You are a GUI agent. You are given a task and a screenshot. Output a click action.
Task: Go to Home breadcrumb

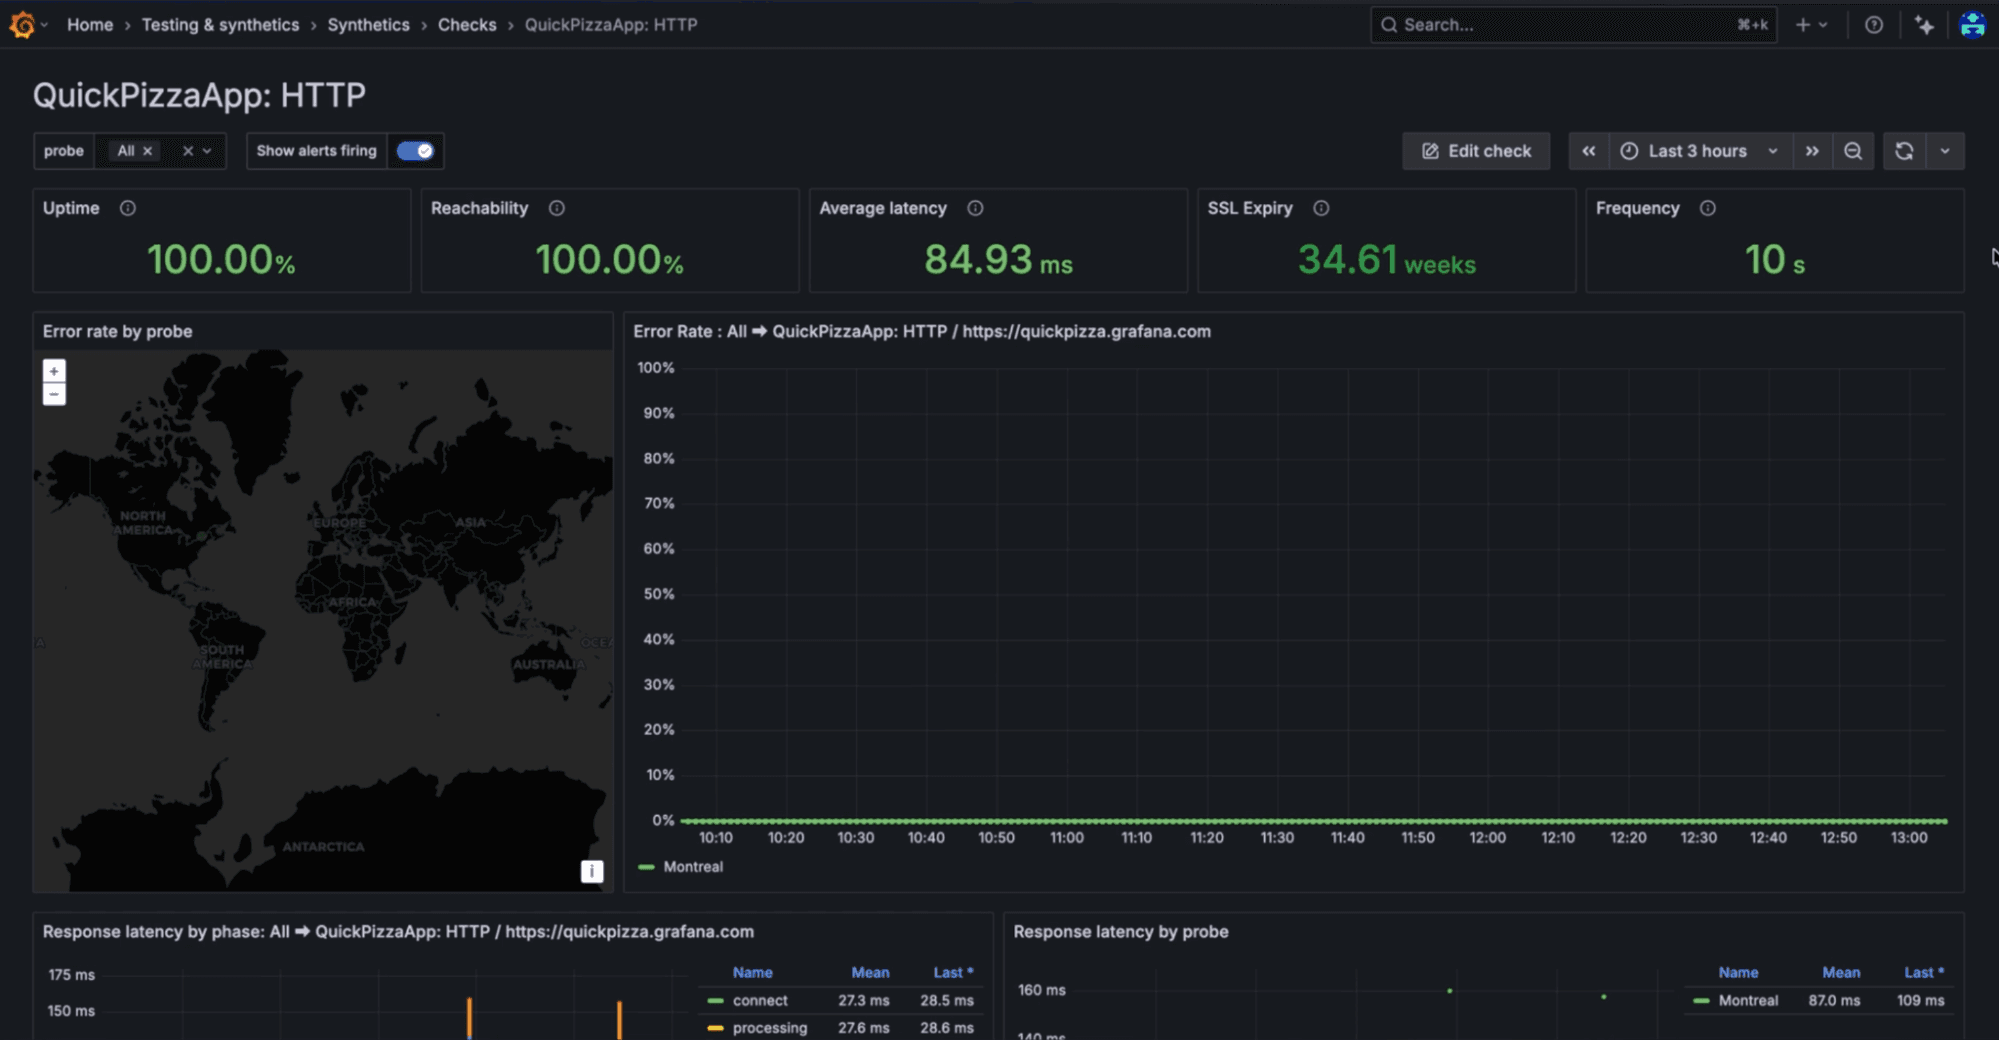[90, 25]
